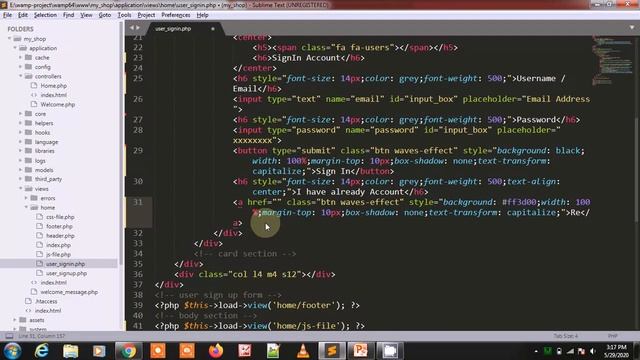The width and height of the screenshot is (640, 360).
Task: Open the Find menu
Action: pyautogui.click(x=68, y=15)
